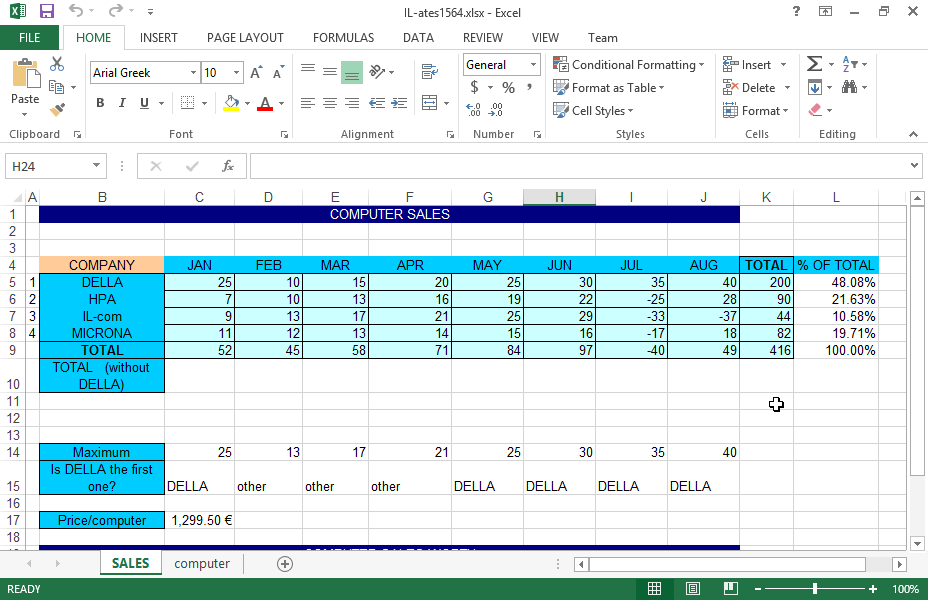Toggle Merge & Center on selection

pos(430,104)
